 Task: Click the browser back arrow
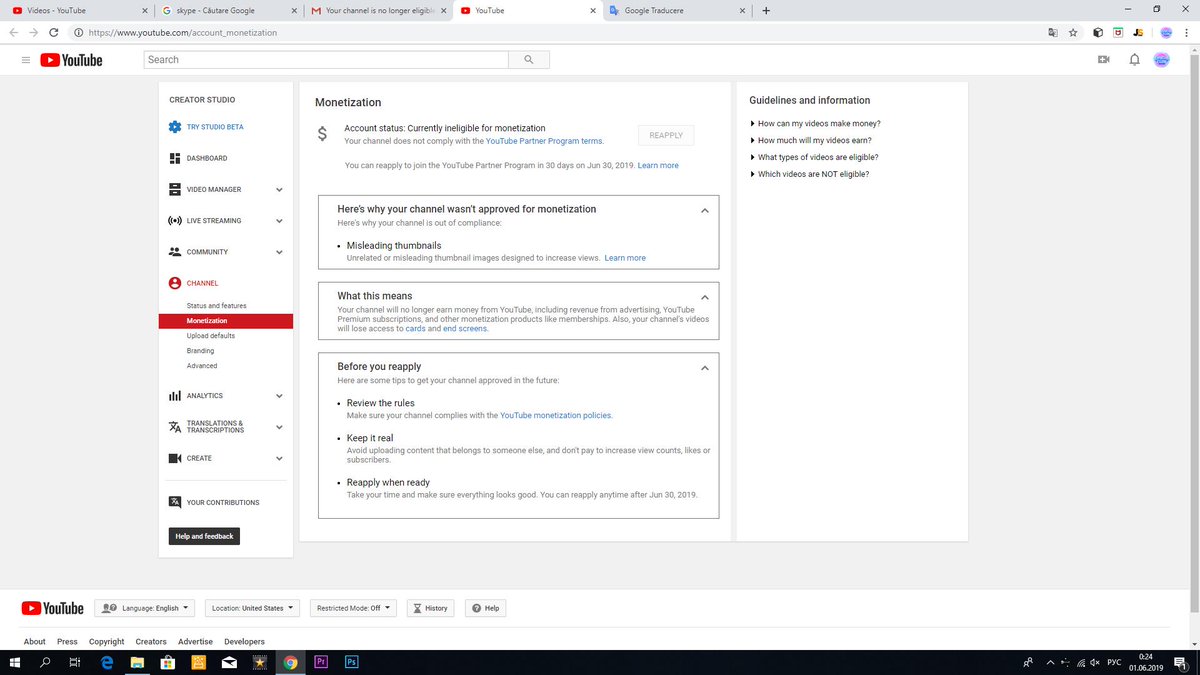point(13,32)
